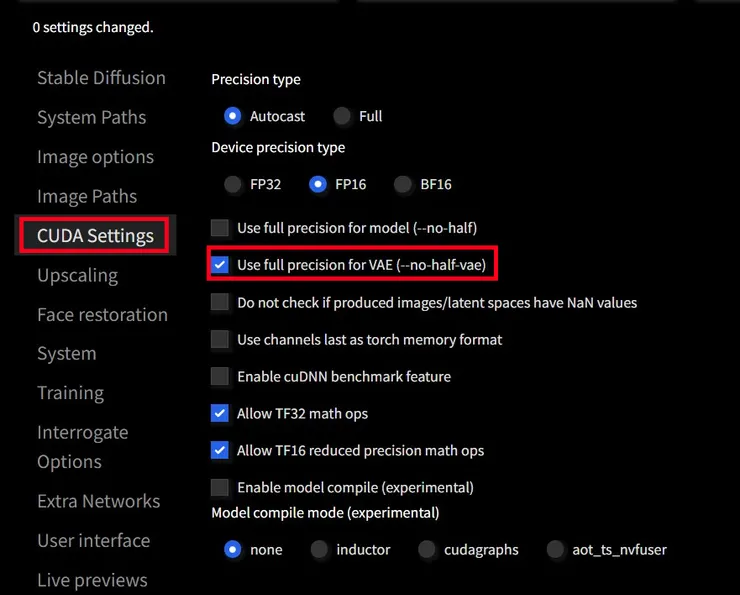This screenshot has width=740, height=595.
Task: Choose cudagraphs compile mode
Action: (427, 549)
